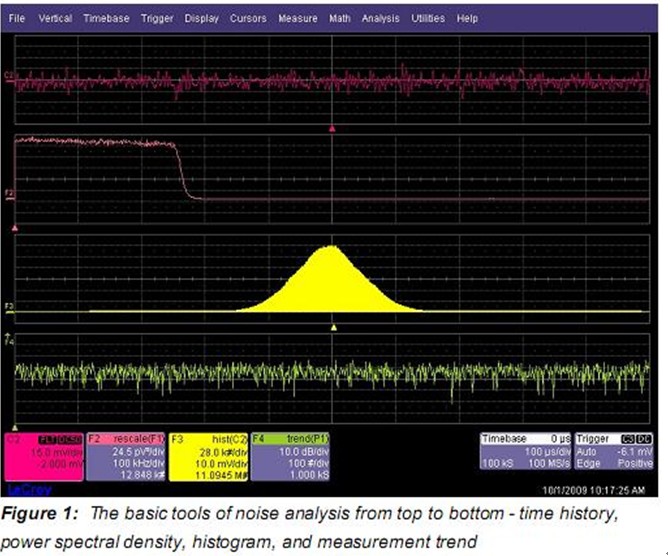The height and width of the screenshot is (556, 668).
Task: Open the Timebase menu
Action: pyautogui.click(x=106, y=19)
